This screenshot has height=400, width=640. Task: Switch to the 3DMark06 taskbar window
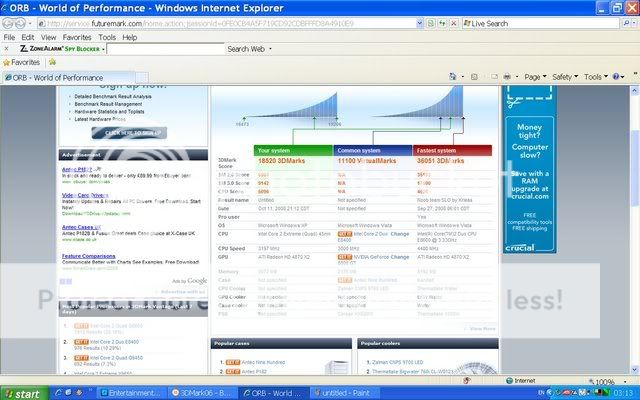coord(202,393)
